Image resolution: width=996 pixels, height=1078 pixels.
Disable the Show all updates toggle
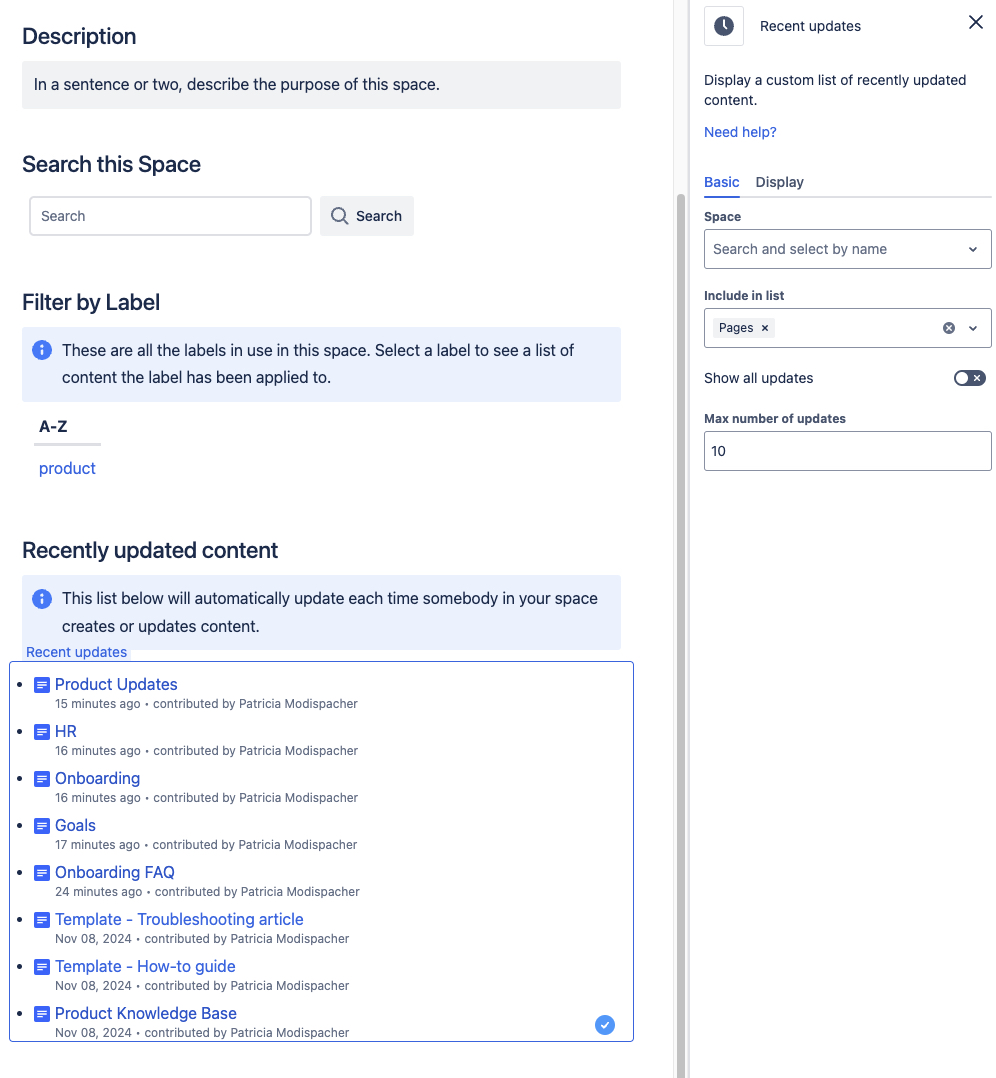969,378
